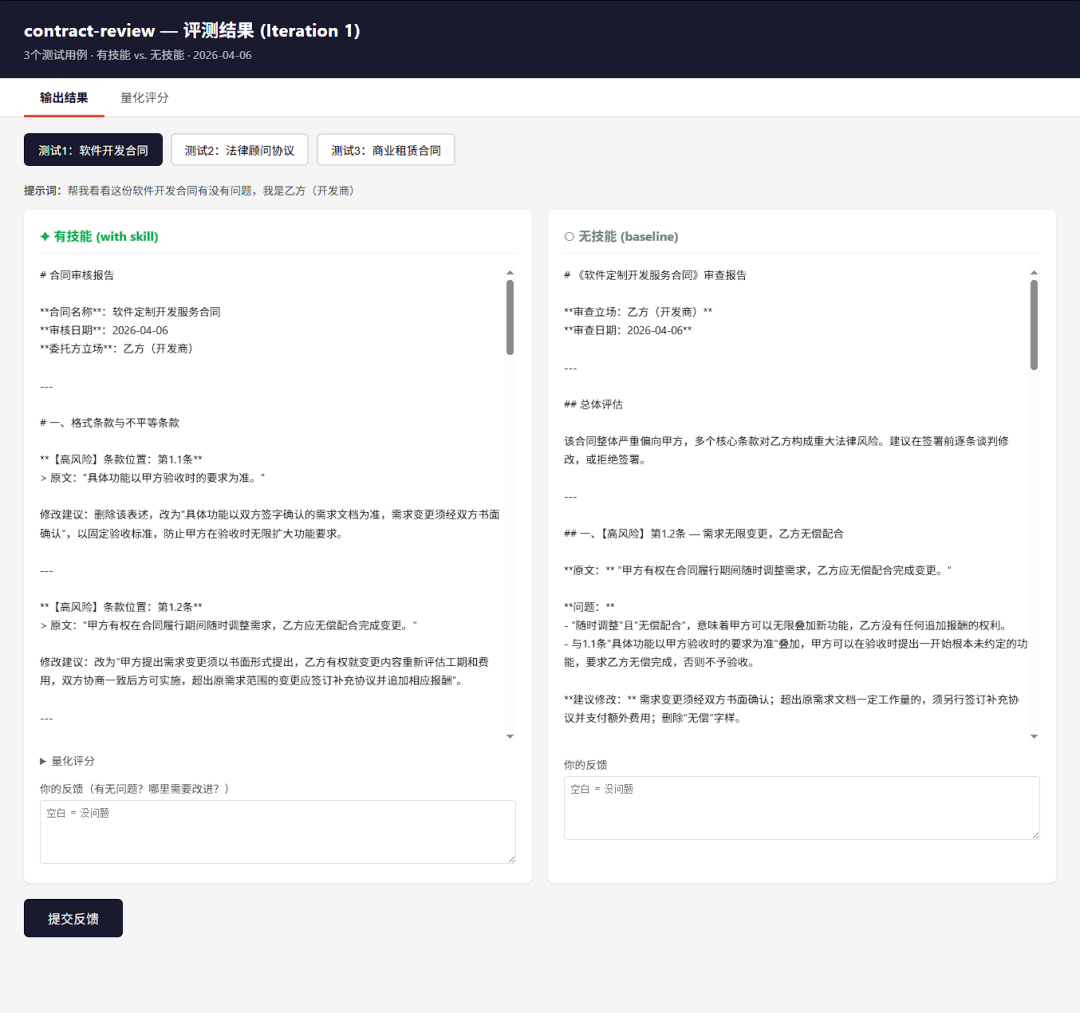Click the green sparkle icon beside 有技能
The width and height of the screenshot is (1080, 1013).
click(45, 237)
